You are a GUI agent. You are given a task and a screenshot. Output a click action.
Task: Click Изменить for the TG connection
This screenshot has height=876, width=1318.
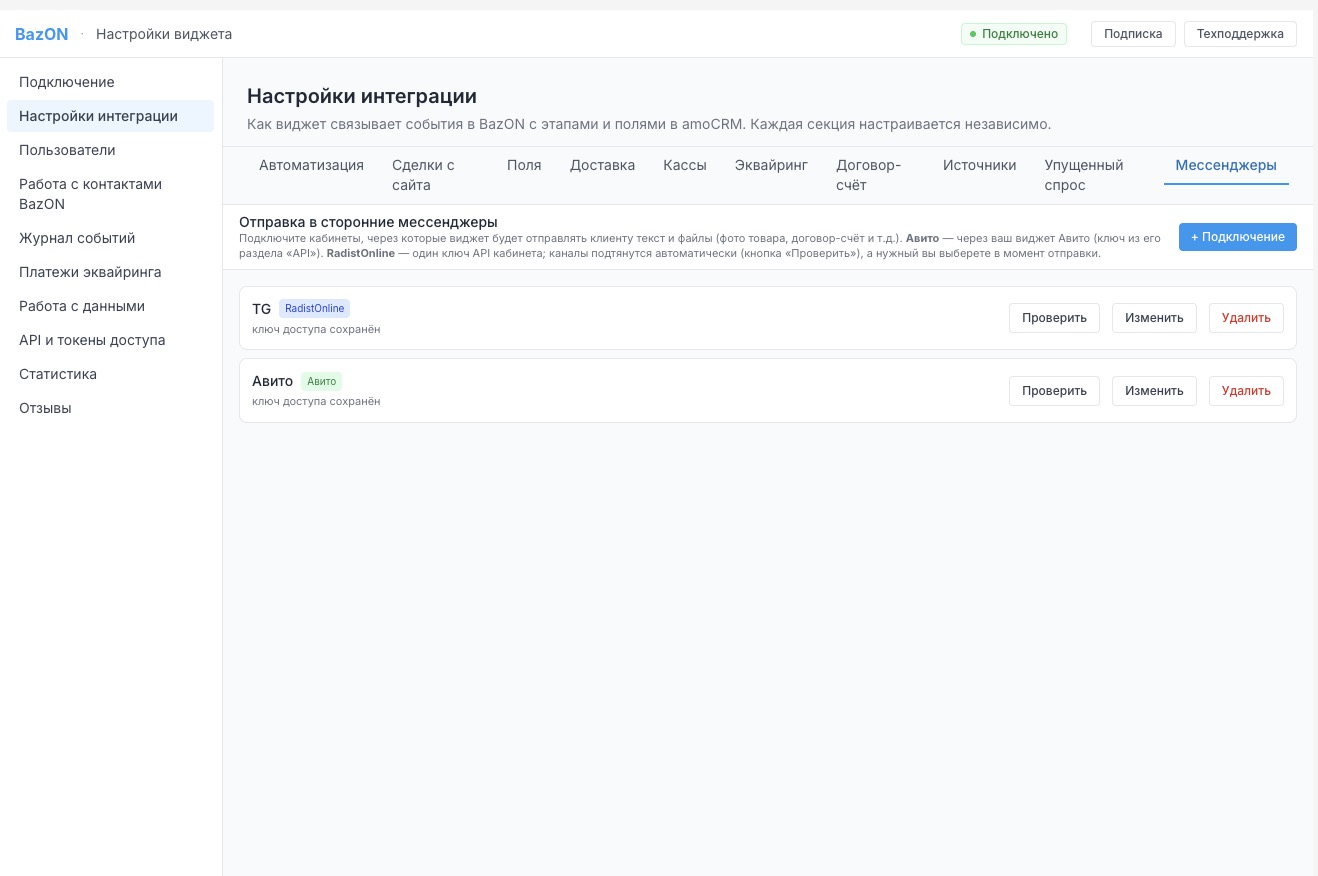tap(1154, 318)
